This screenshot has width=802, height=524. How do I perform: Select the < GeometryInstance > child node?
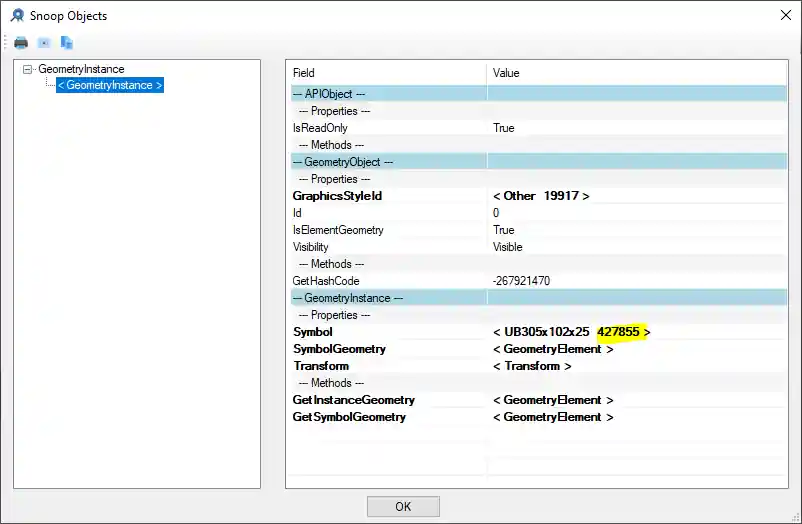pos(109,86)
